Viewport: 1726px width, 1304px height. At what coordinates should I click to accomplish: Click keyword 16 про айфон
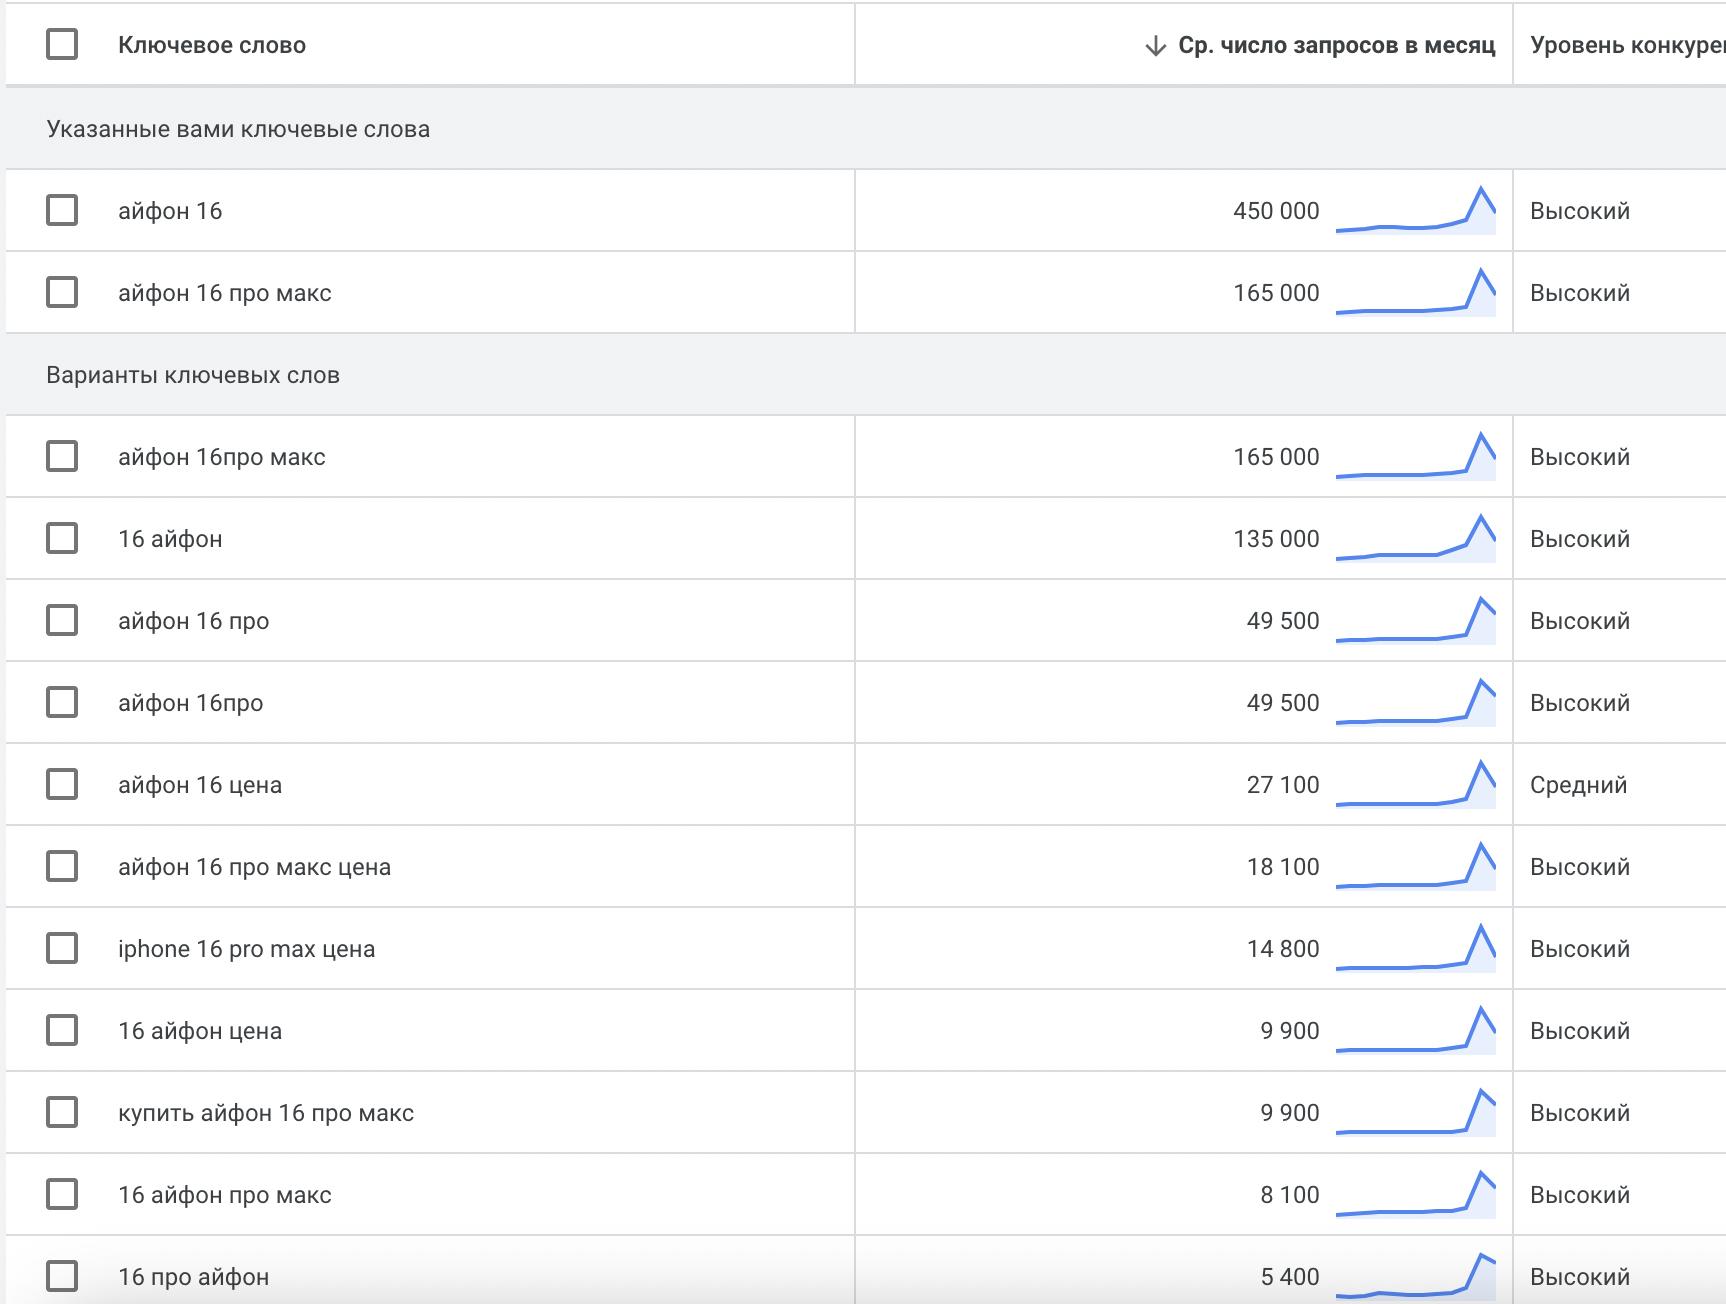(x=194, y=1277)
